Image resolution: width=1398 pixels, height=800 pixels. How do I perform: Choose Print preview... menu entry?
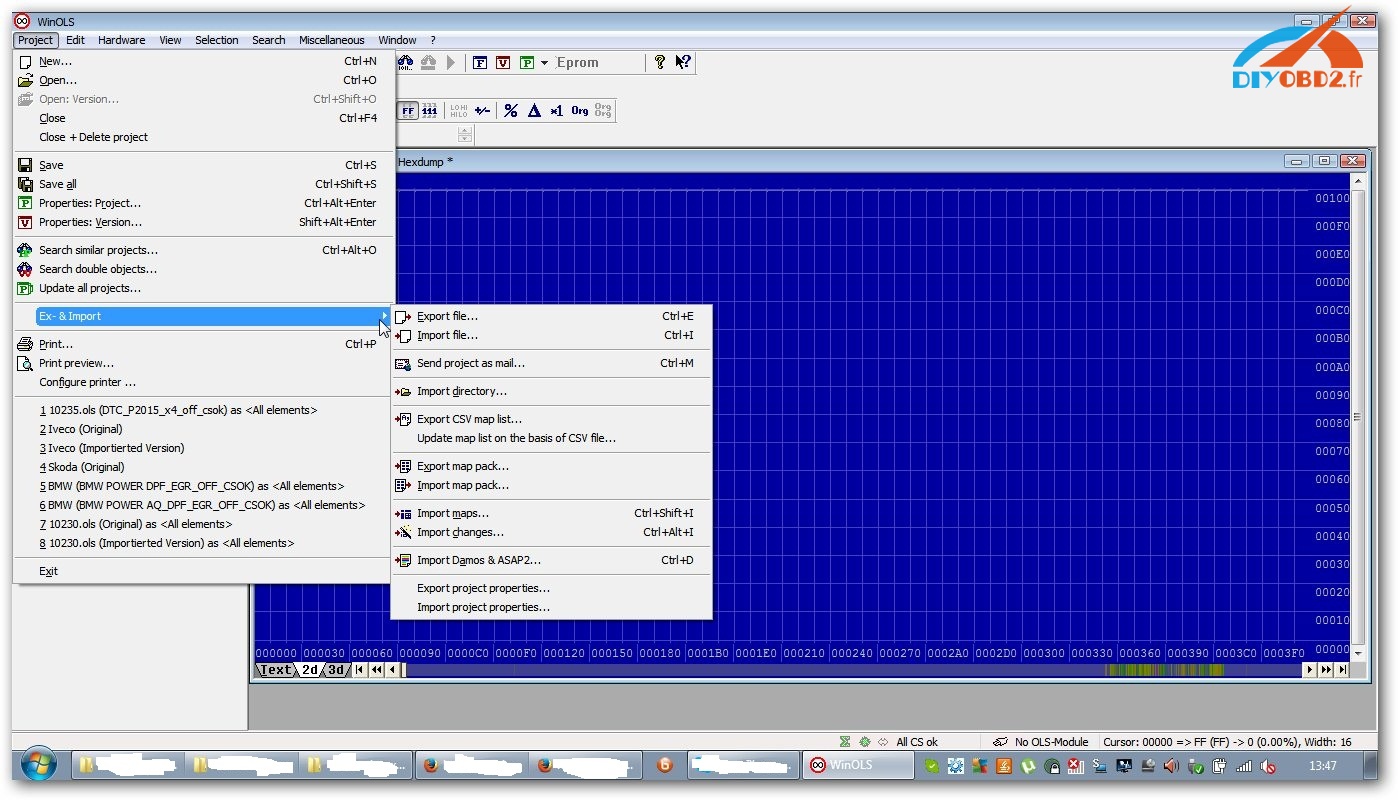(x=201, y=363)
